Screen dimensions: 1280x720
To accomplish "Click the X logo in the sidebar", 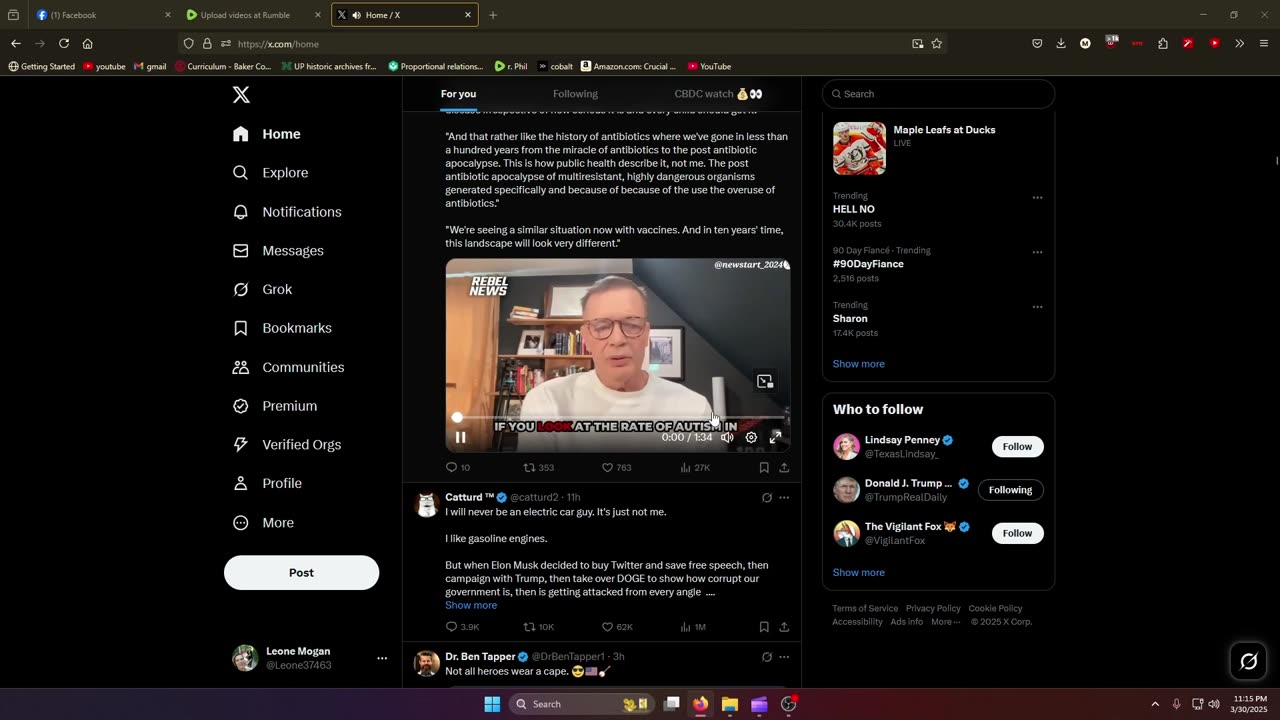I will 241,95.
